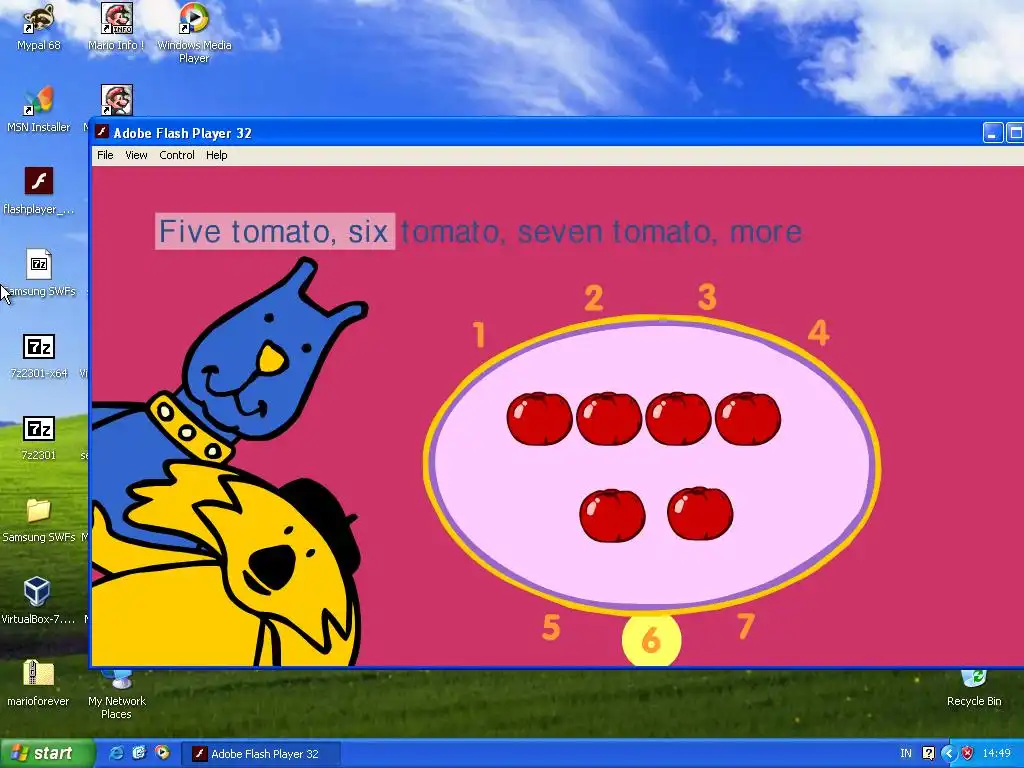The width and height of the screenshot is (1024, 768).
Task: Click the number 7 below the plate
Action: pos(746,626)
